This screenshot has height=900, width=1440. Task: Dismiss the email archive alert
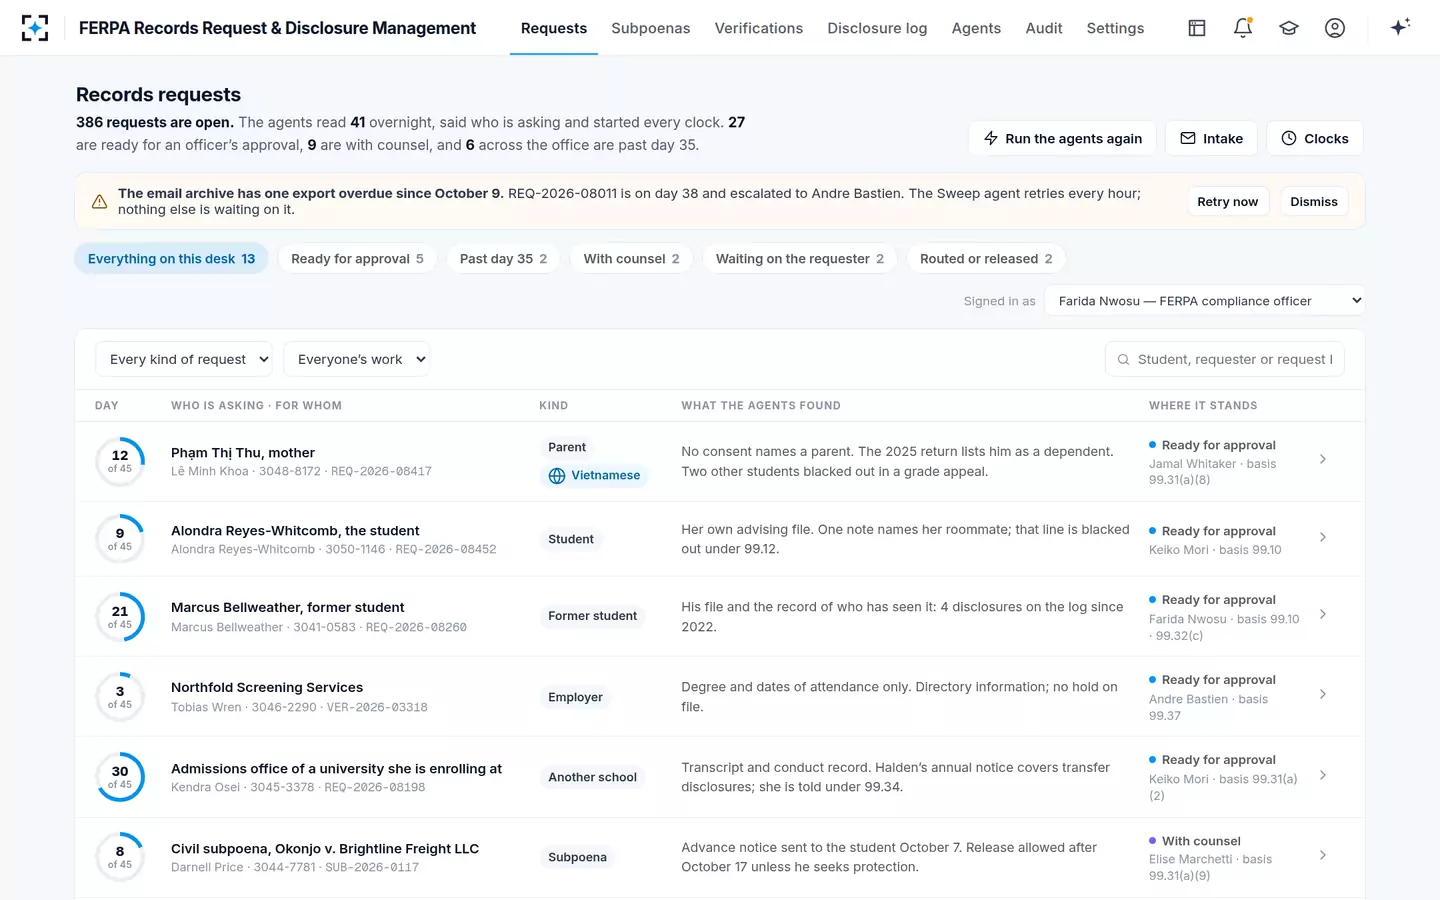[1314, 201]
